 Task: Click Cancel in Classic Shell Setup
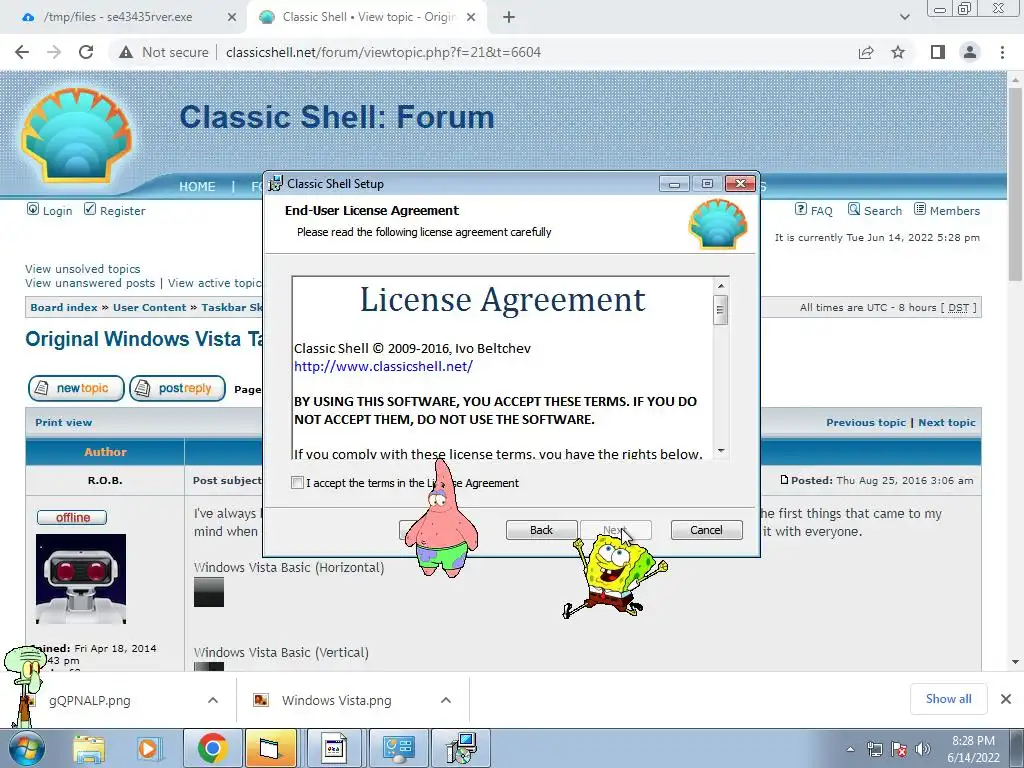coord(707,530)
